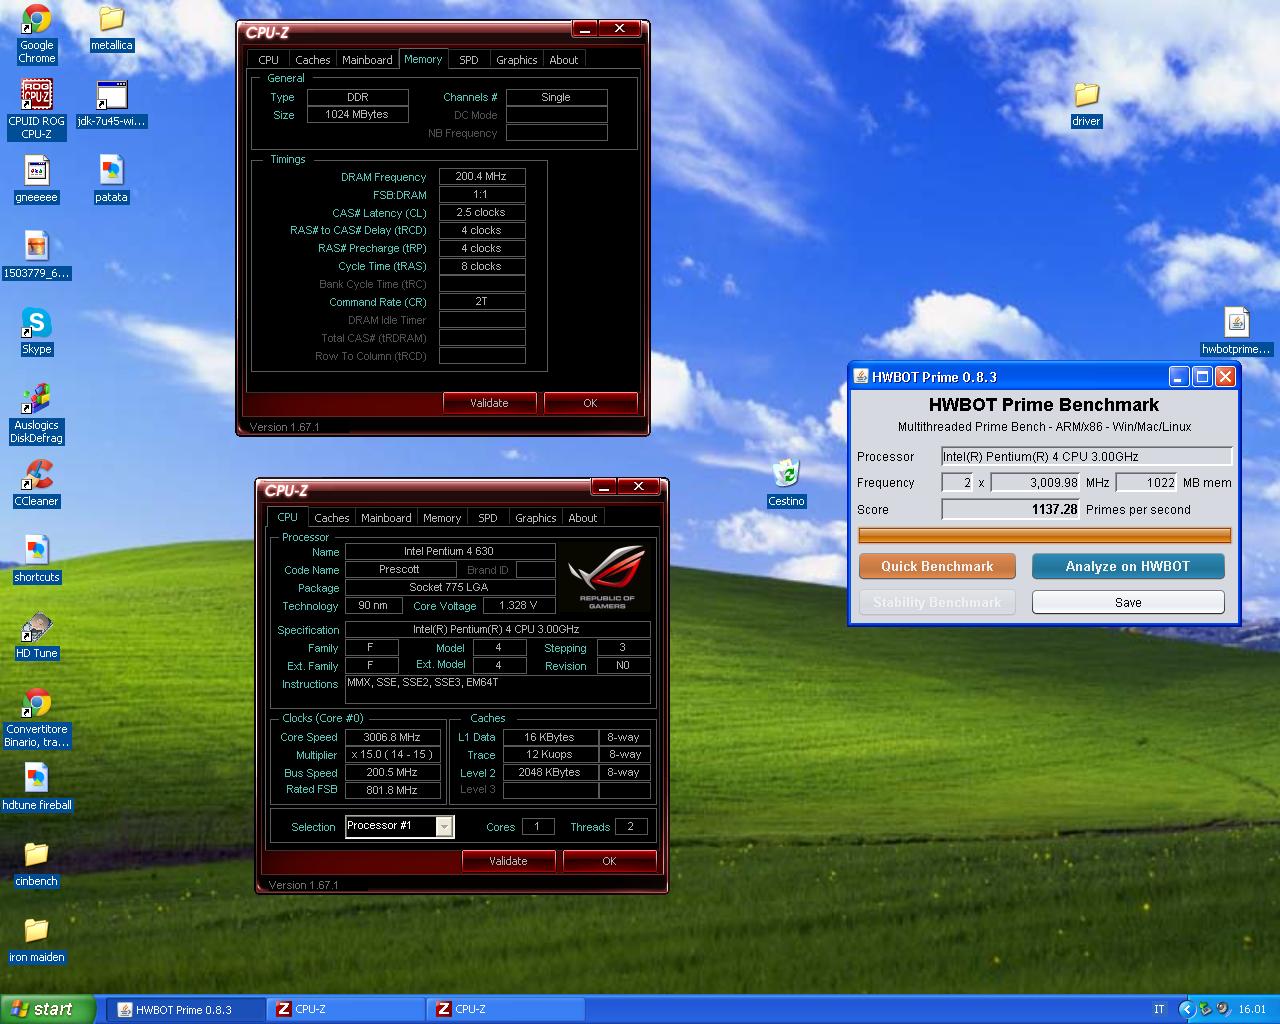Screen dimensions: 1280x1024
Task: Select the Convertitore Binario Chrome shortcut
Action: click(x=37, y=718)
